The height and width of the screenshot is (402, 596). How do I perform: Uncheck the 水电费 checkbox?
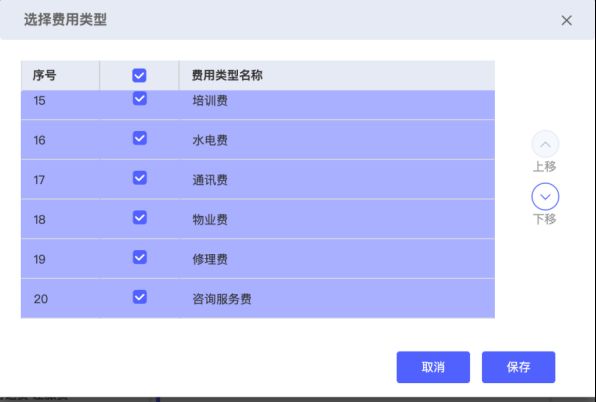click(x=139, y=138)
